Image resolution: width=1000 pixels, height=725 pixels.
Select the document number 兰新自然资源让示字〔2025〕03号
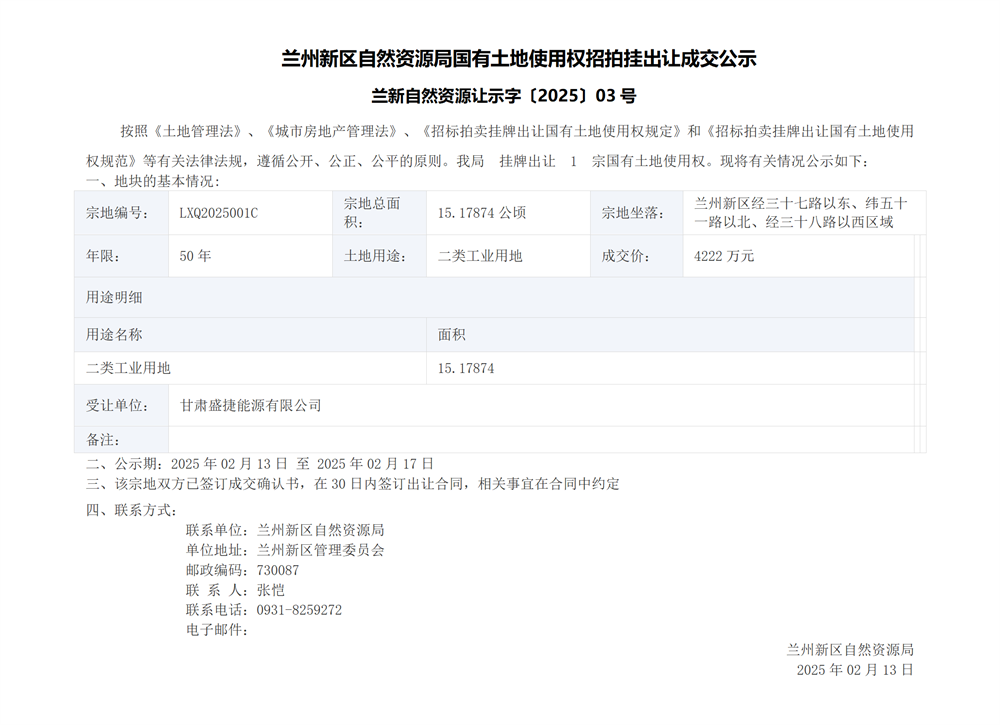504,96
